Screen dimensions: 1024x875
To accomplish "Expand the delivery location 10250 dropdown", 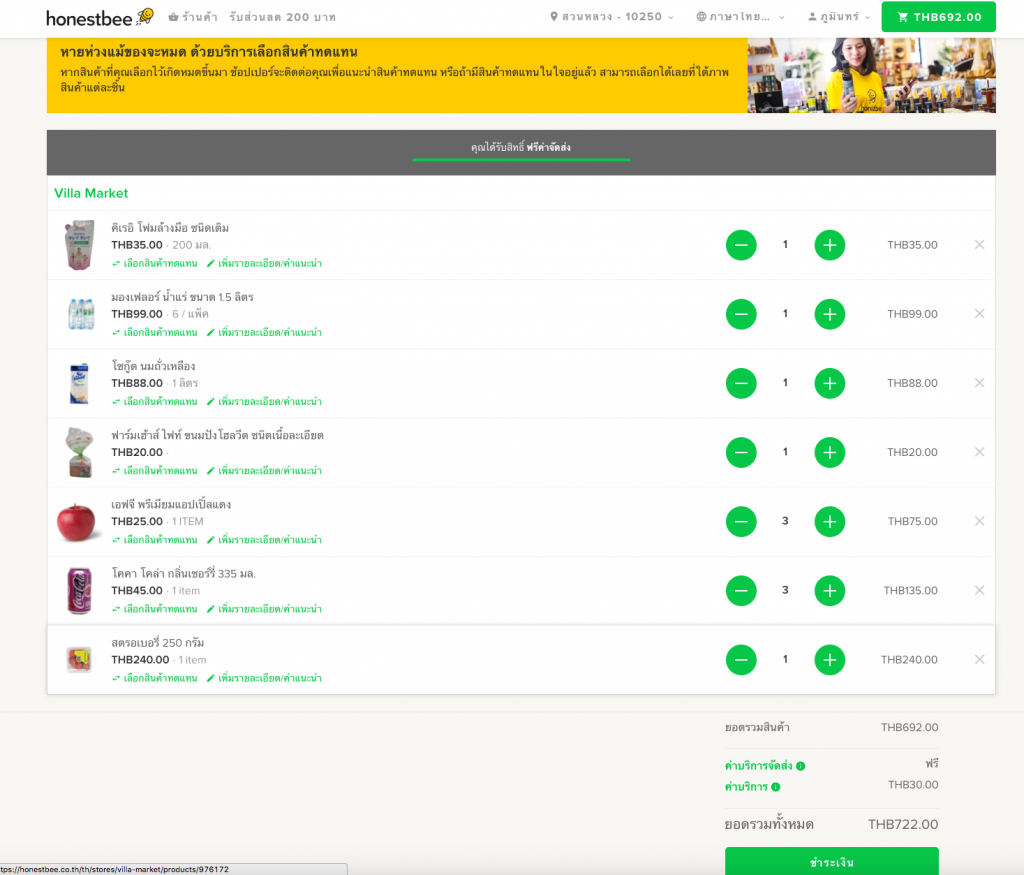I will [612, 17].
